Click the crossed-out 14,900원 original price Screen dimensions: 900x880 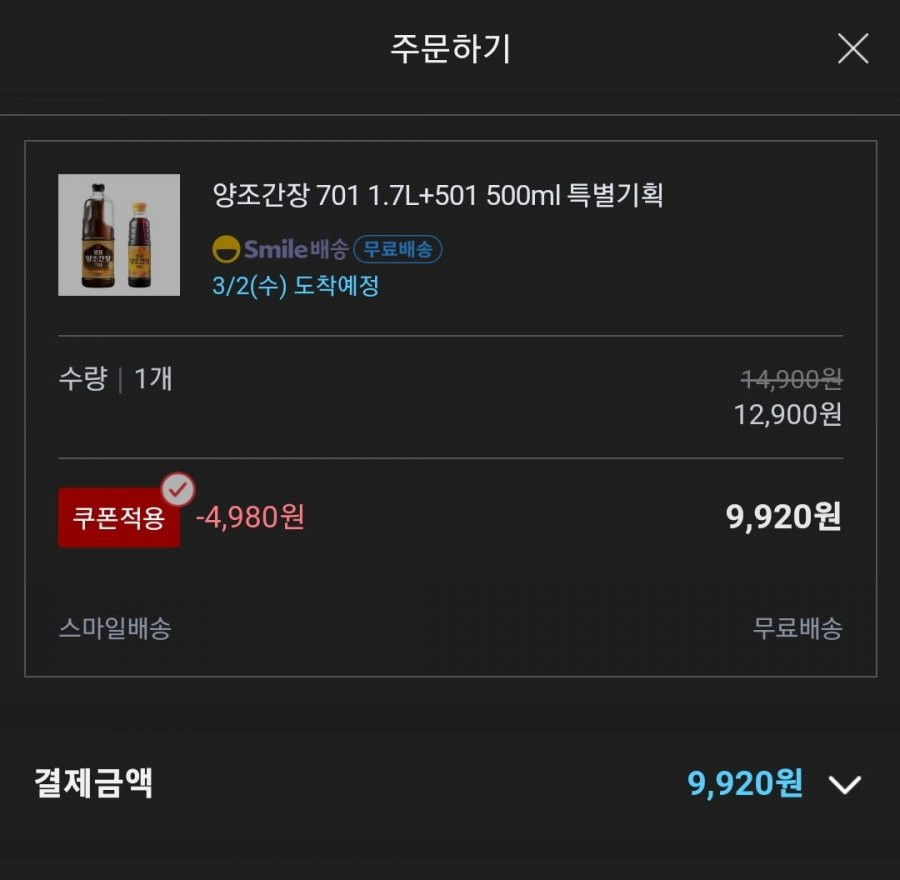tap(792, 379)
